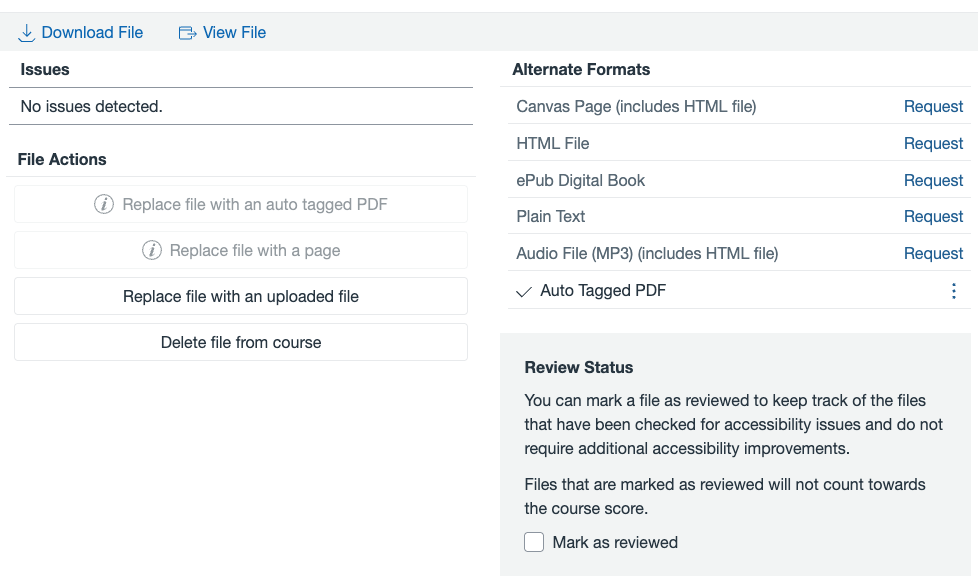
Task: Request the ePub Digital Book format
Action: coord(933,180)
